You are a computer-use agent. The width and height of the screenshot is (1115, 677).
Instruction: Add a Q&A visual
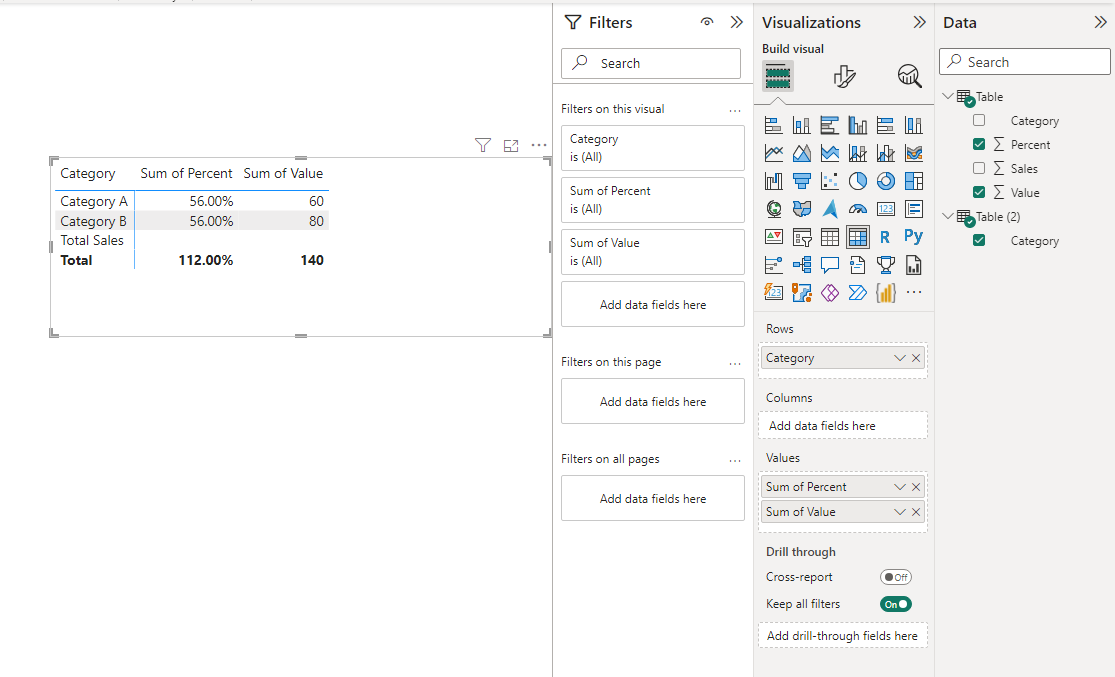pyautogui.click(x=830, y=265)
